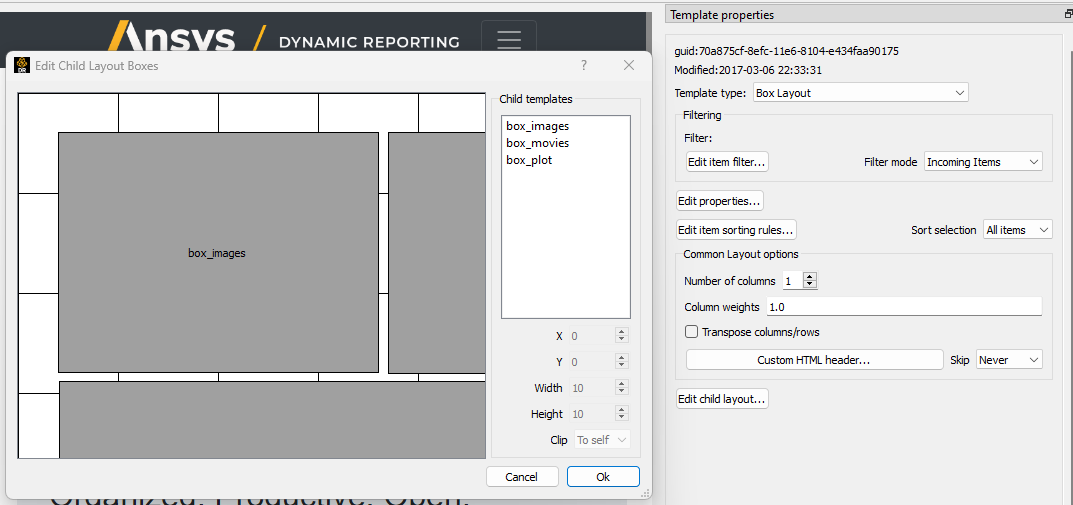Open the Template type dropdown
1073x505 pixels.
pyautogui.click(x=860, y=92)
